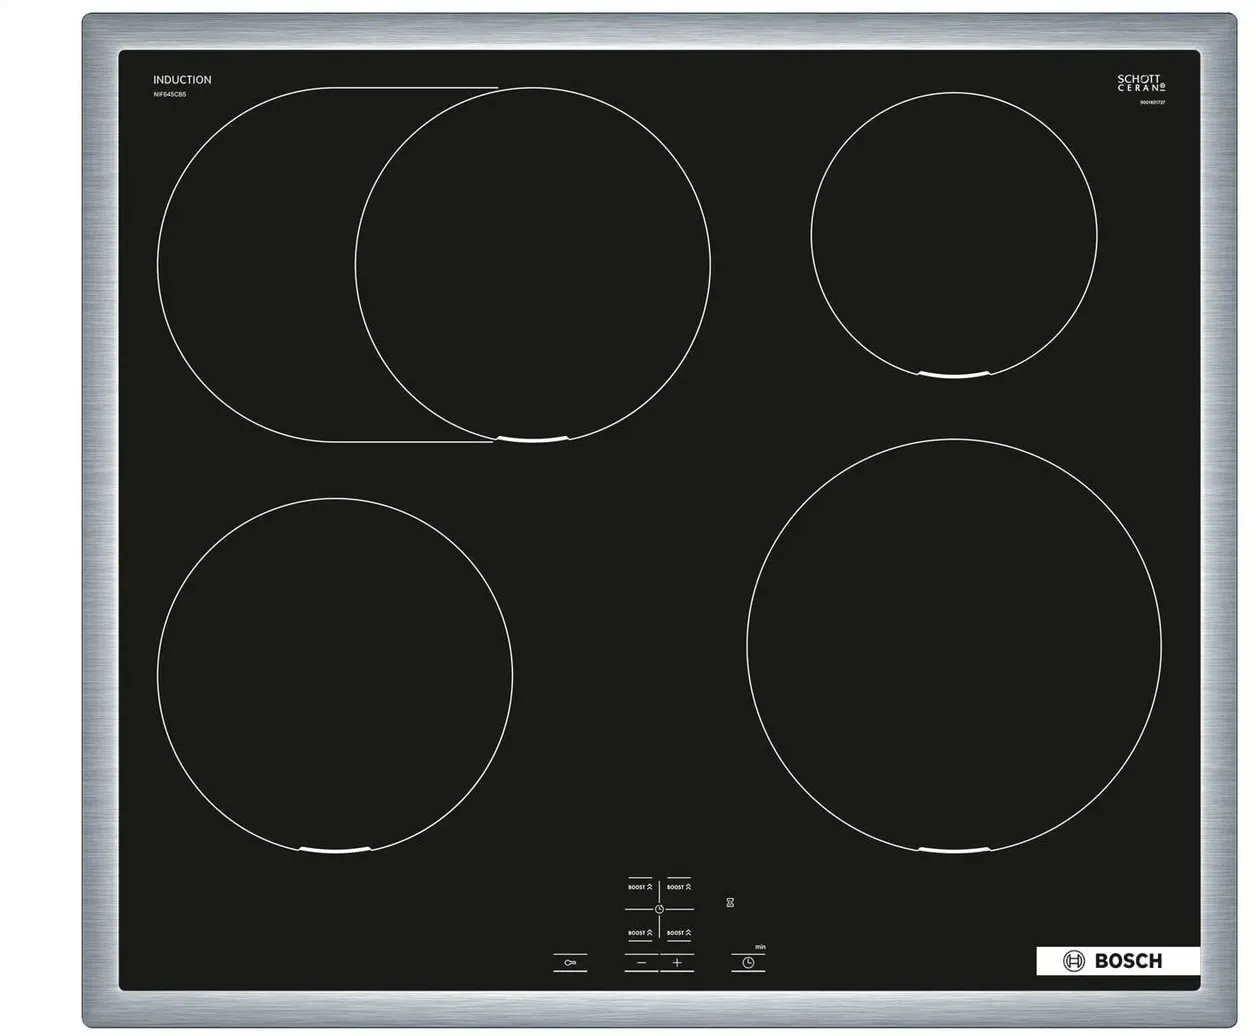Click the INDUCTION label text
1256x1036 pixels.
[182, 80]
